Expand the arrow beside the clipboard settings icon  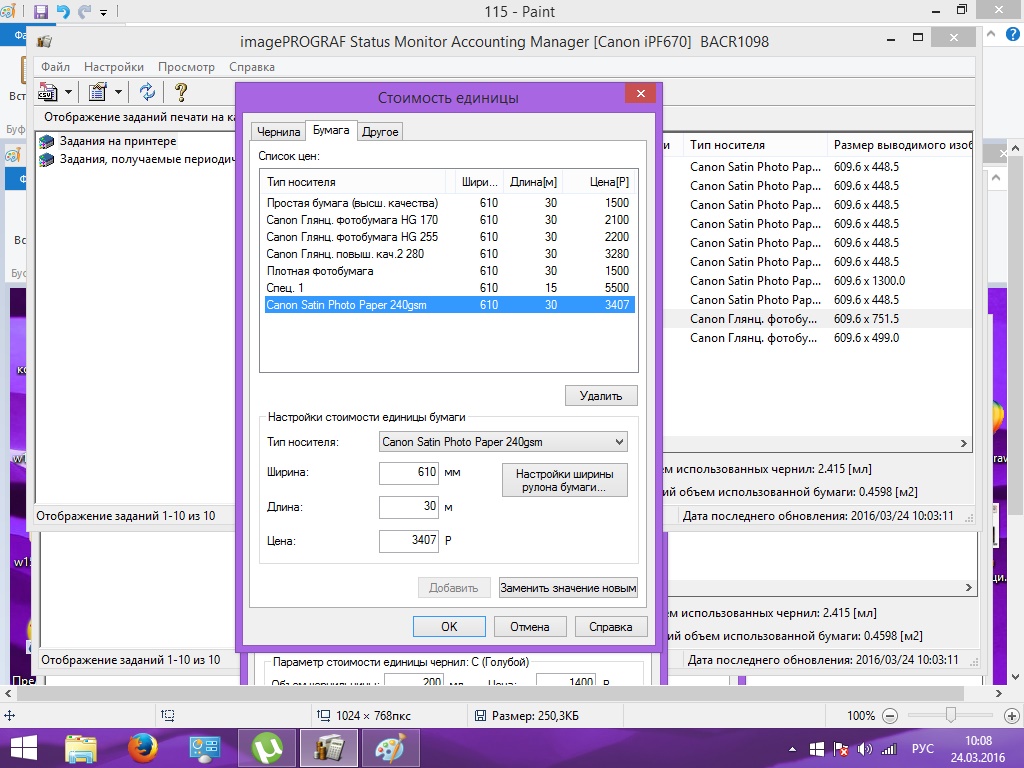click(118, 92)
